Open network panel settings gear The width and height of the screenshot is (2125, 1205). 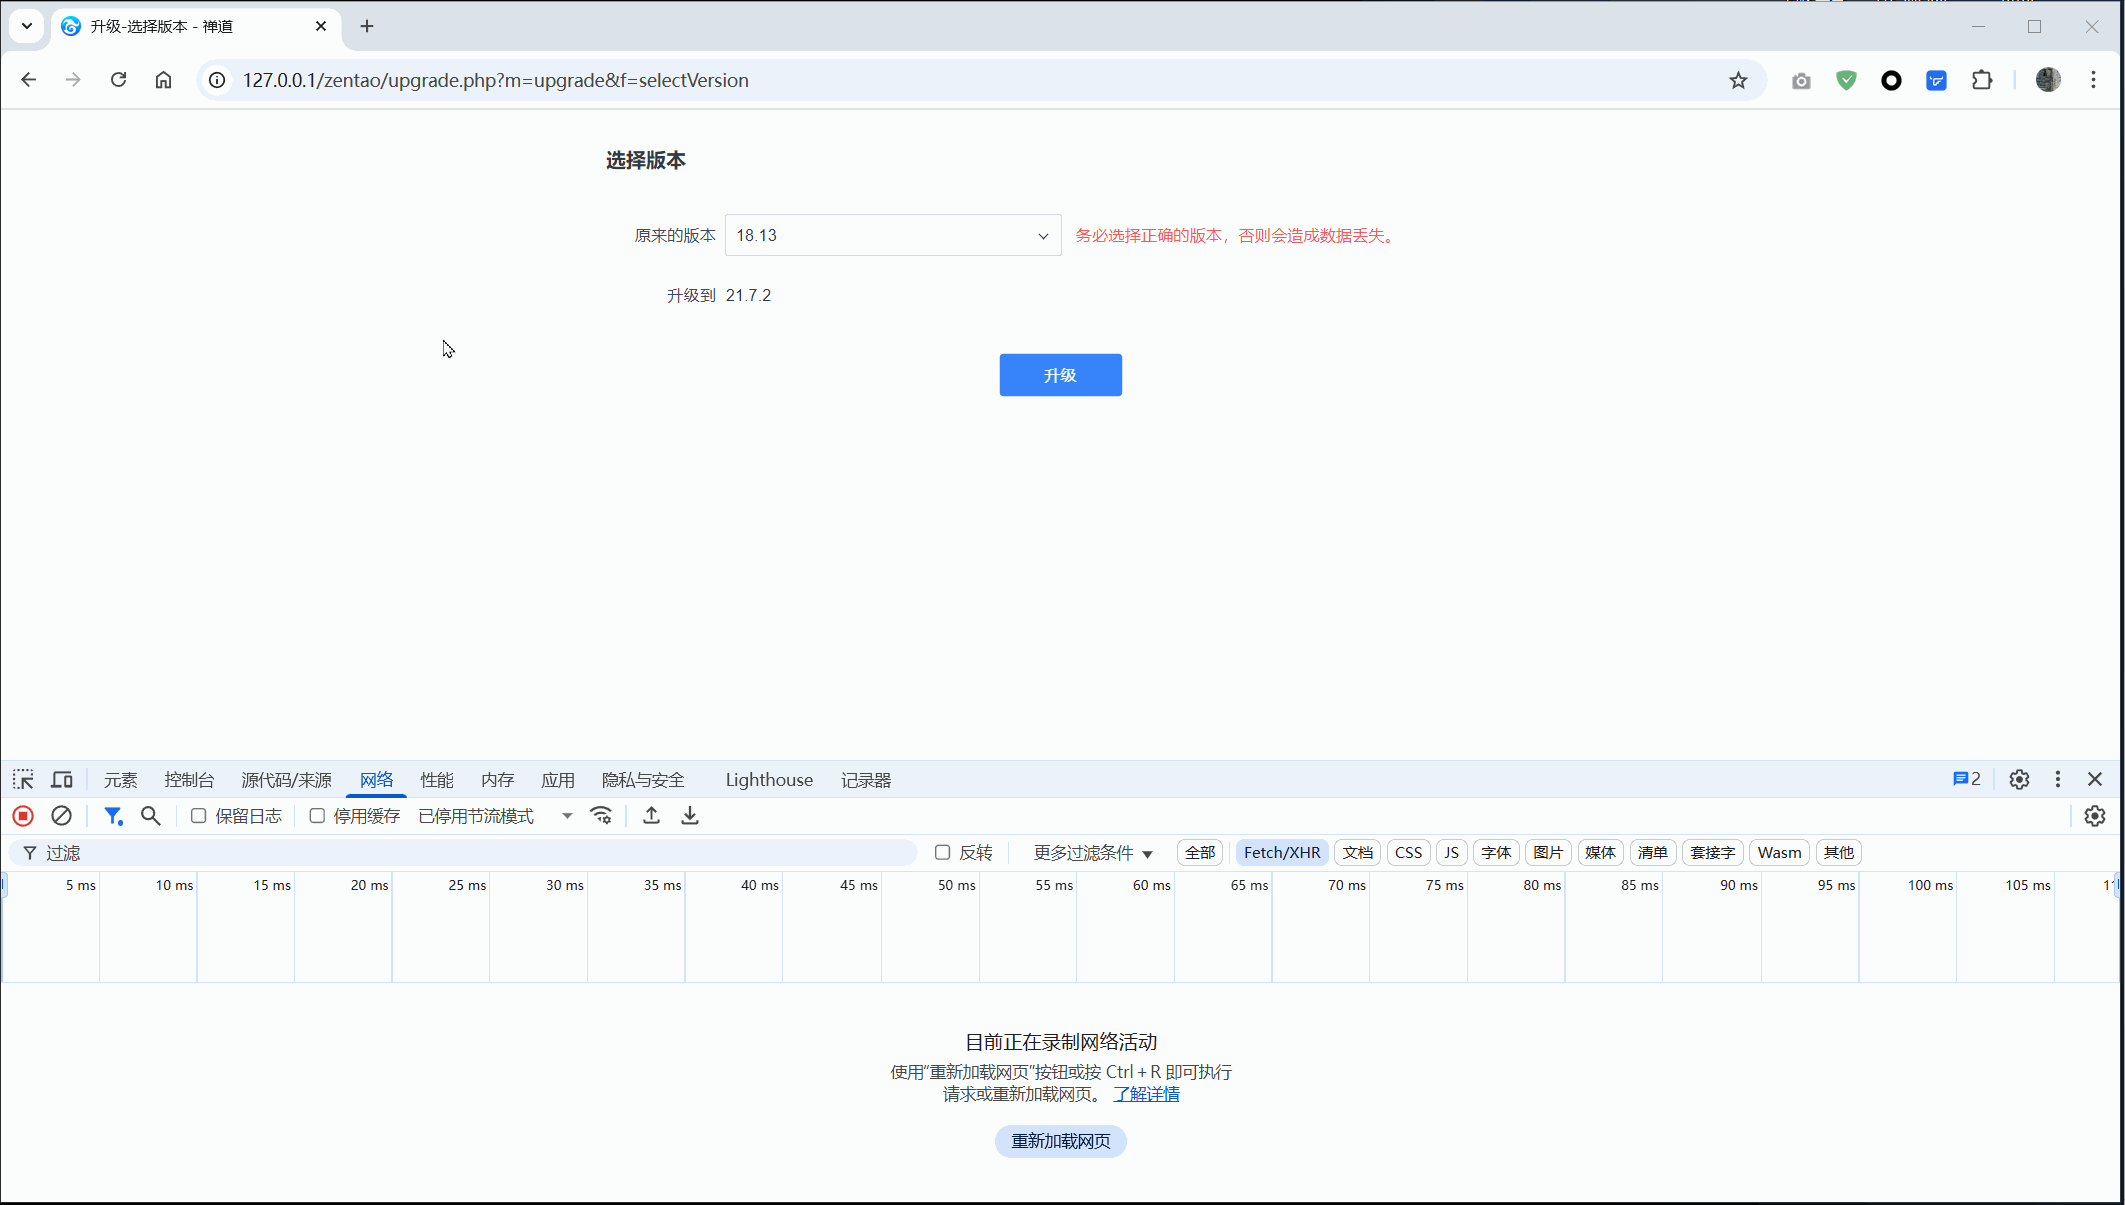tap(2095, 816)
